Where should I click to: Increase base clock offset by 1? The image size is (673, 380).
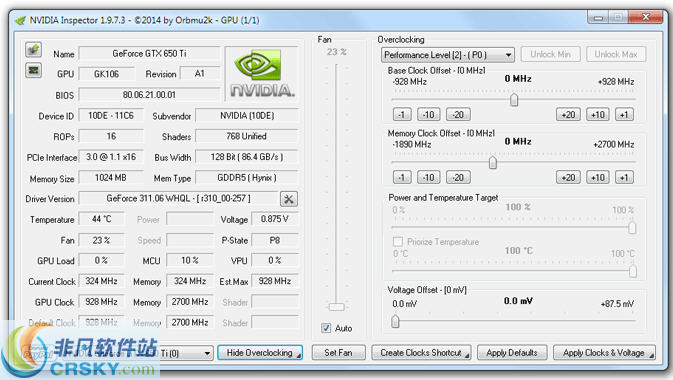[624, 115]
